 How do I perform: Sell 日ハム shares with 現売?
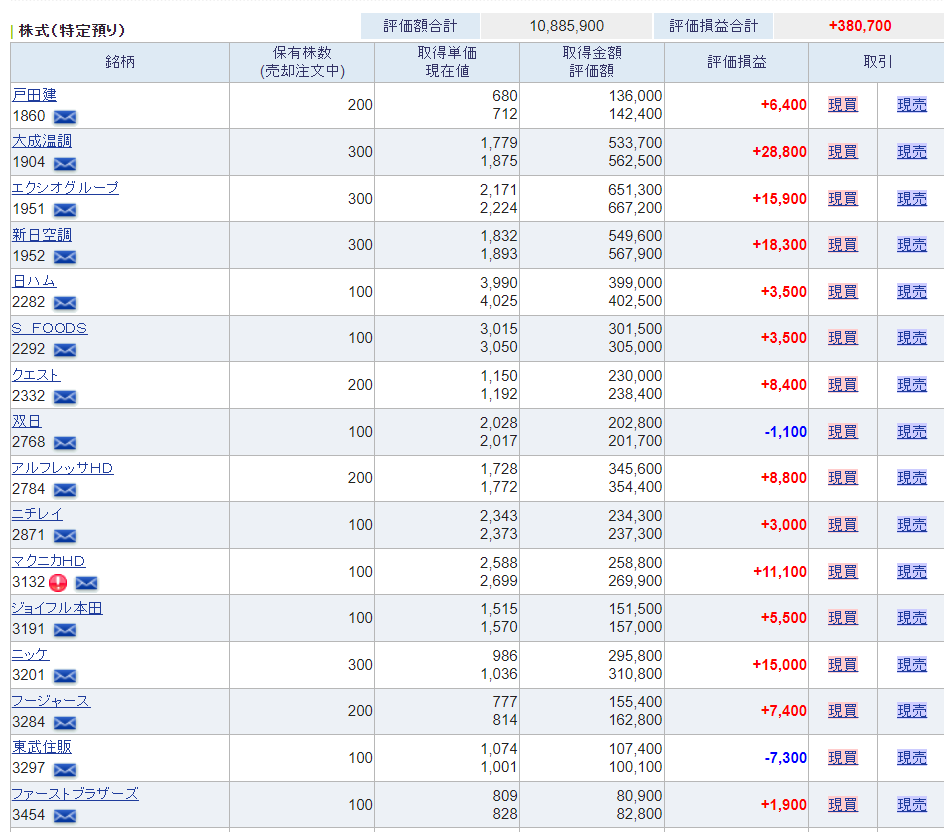[912, 292]
